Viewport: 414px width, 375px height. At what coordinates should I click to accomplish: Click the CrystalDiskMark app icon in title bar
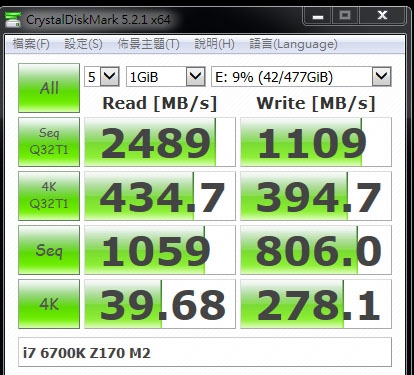coord(13,20)
